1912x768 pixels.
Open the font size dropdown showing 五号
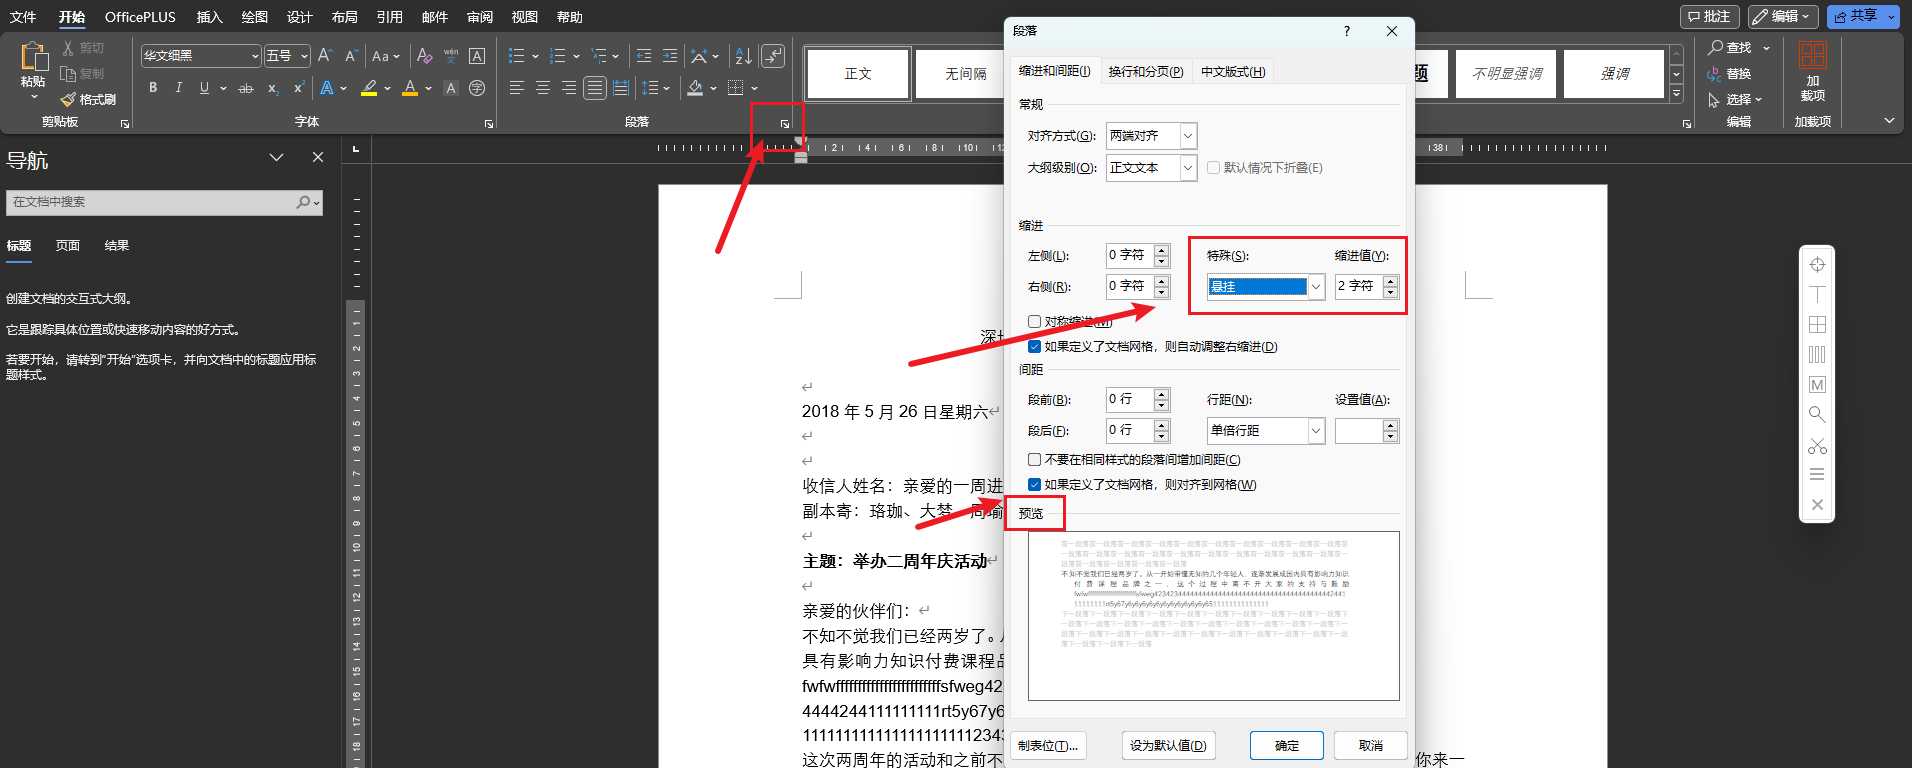point(304,56)
